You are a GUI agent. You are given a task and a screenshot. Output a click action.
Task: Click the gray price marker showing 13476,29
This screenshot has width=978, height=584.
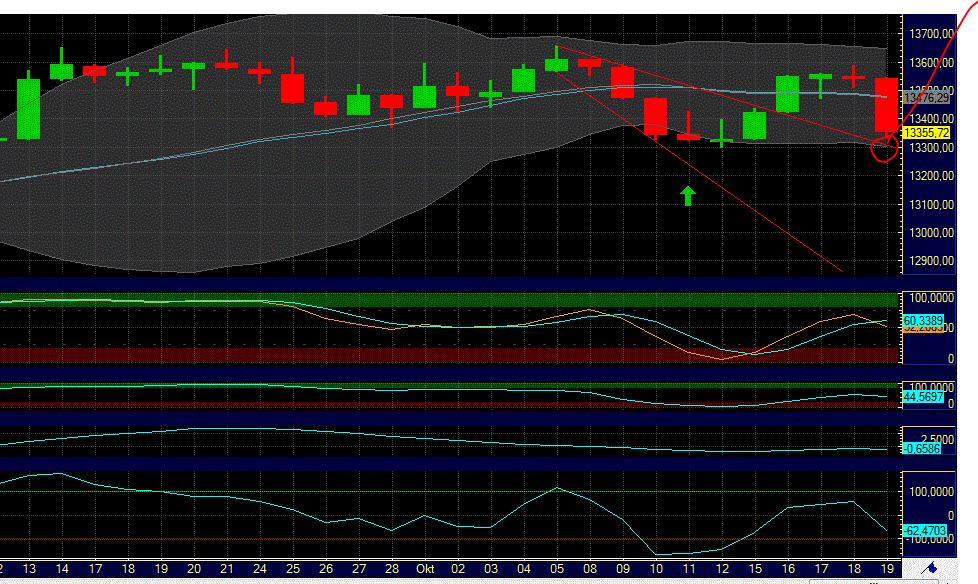point(928,99)
